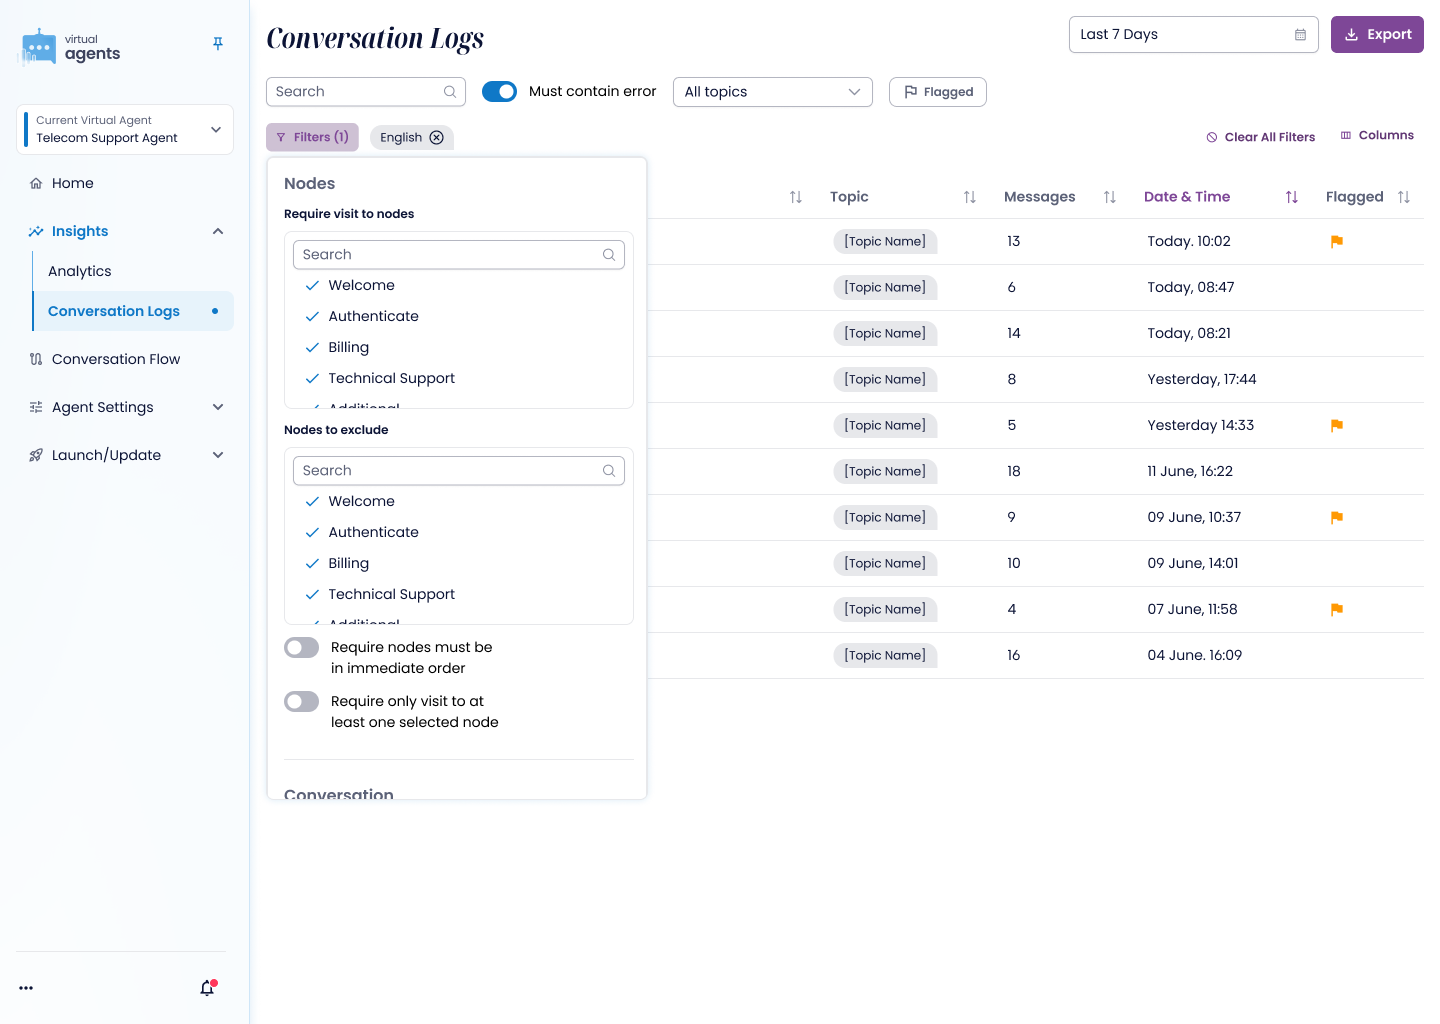Screen dimensions: 1440x1024
Task: Enable Require only visit to one node
Action: (301, 702)
